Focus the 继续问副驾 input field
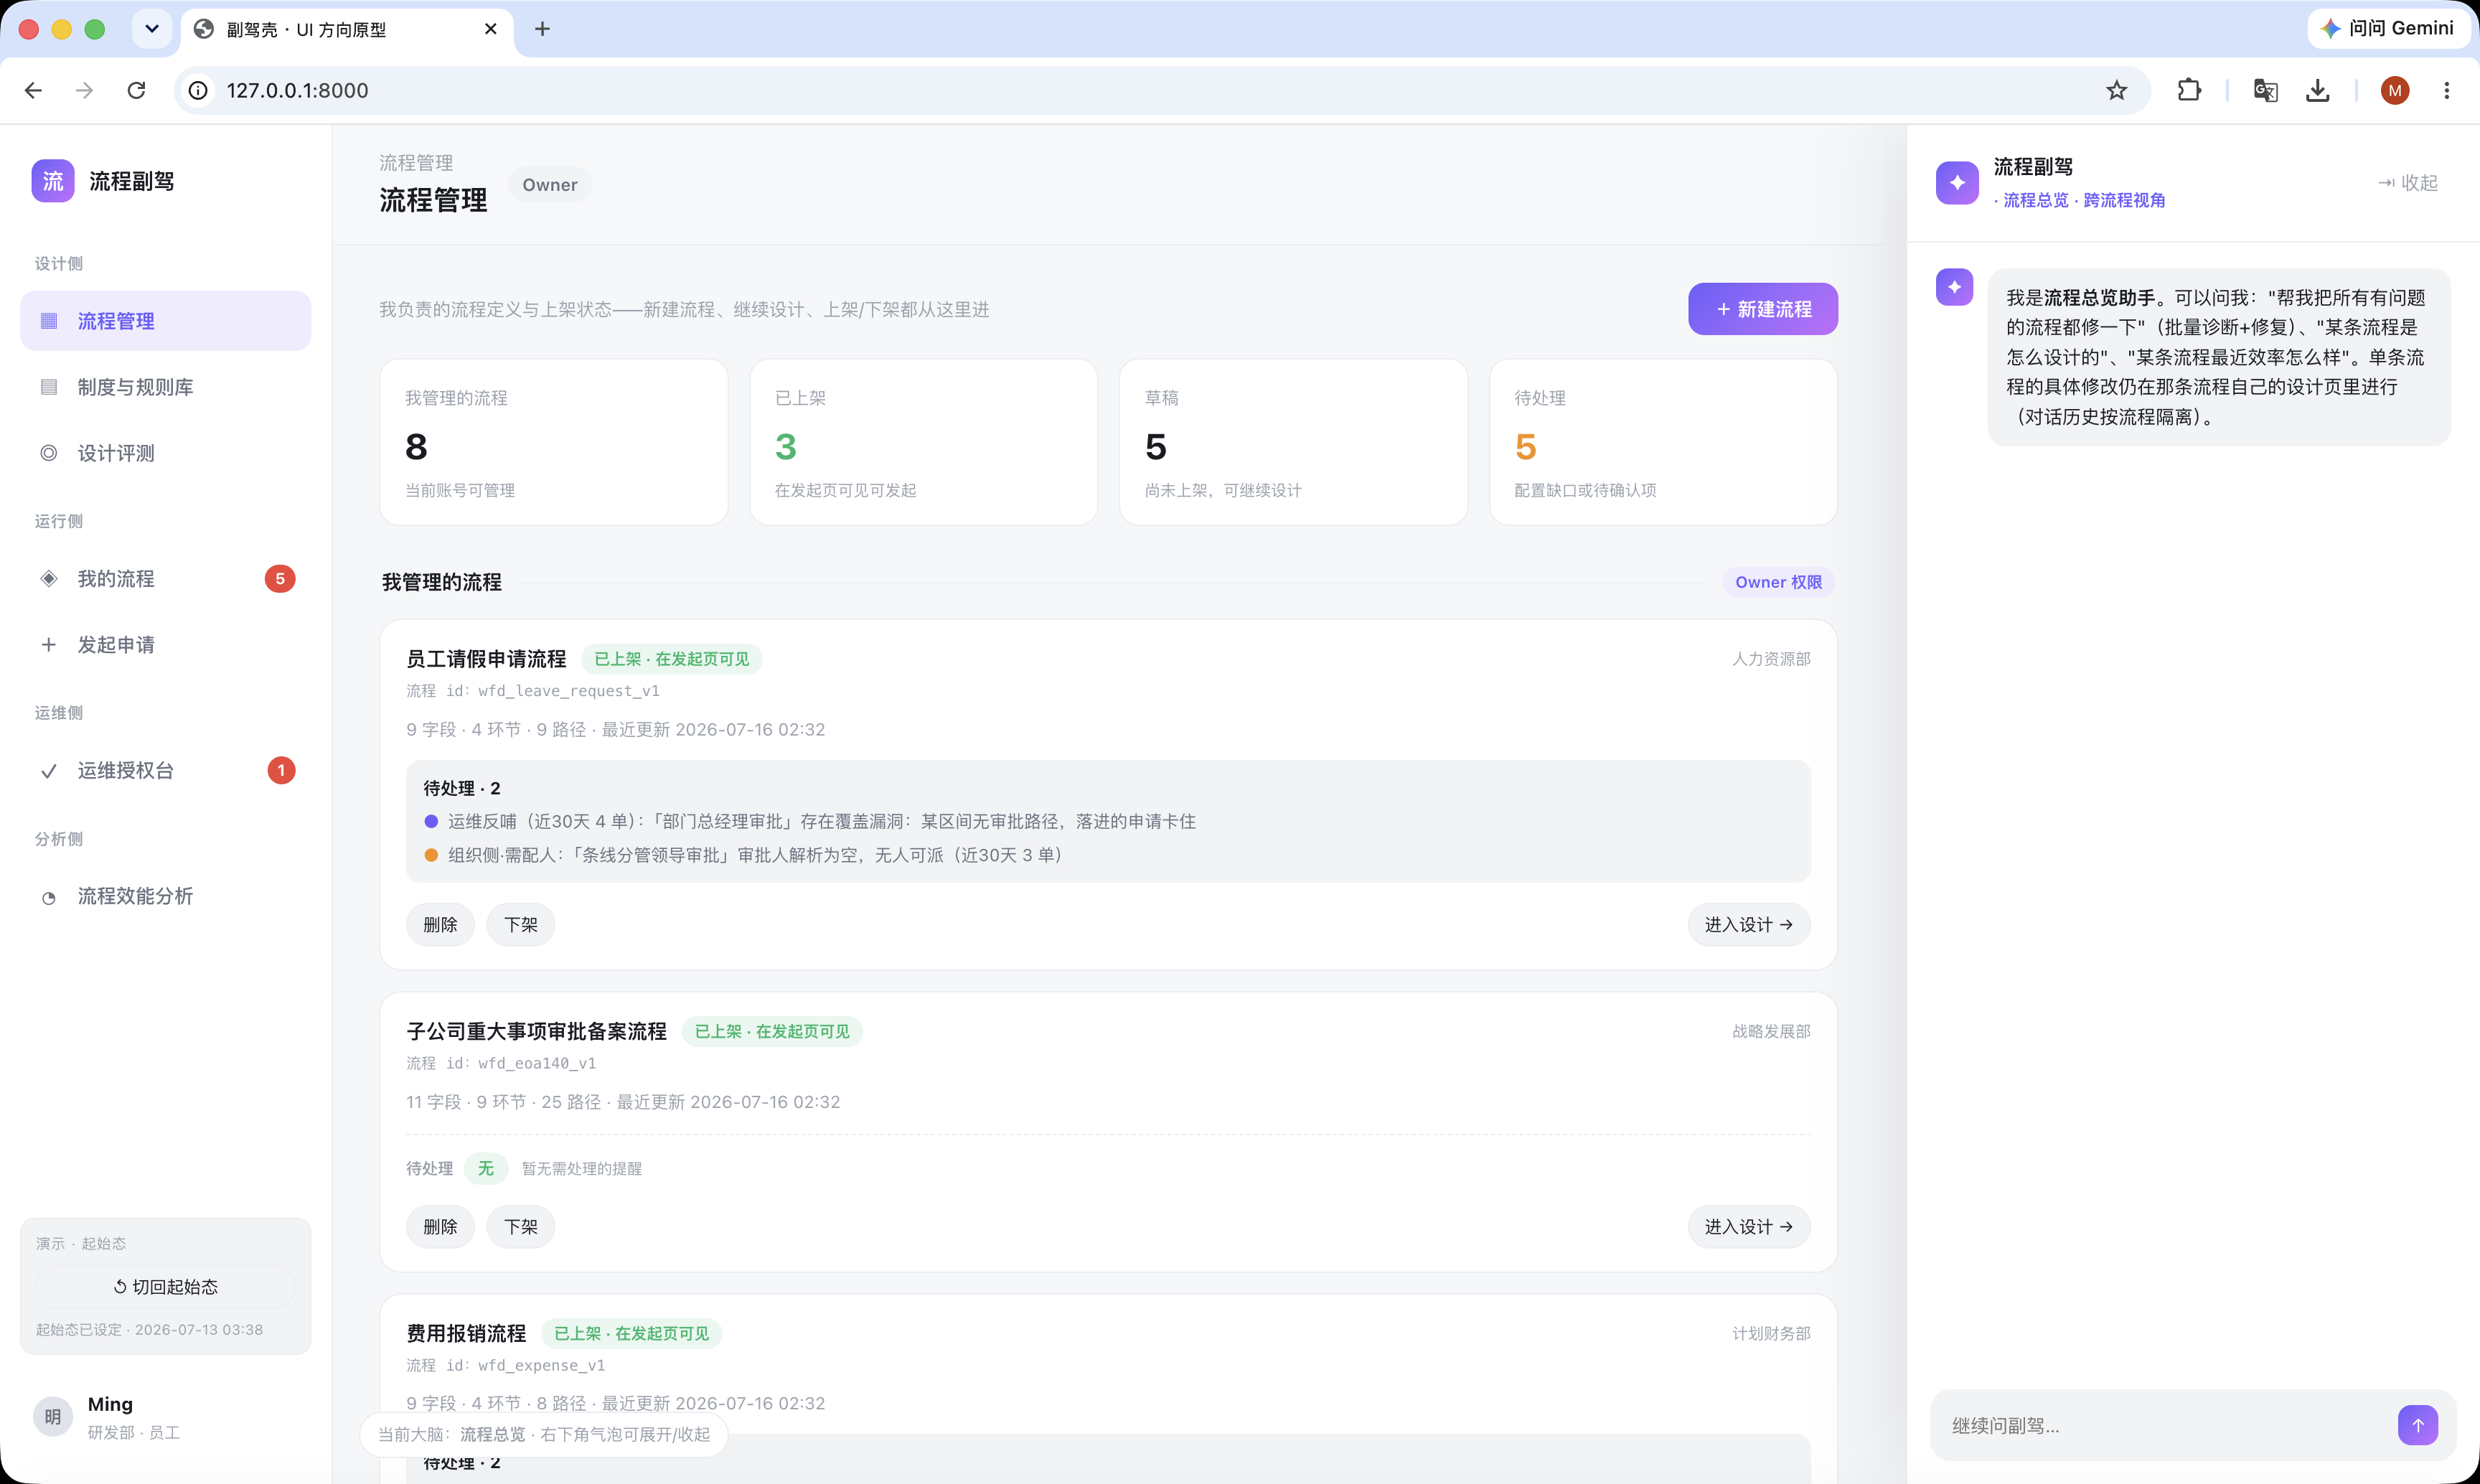Viewport: 2480px width, 1484px height. coord(2165,1426)
